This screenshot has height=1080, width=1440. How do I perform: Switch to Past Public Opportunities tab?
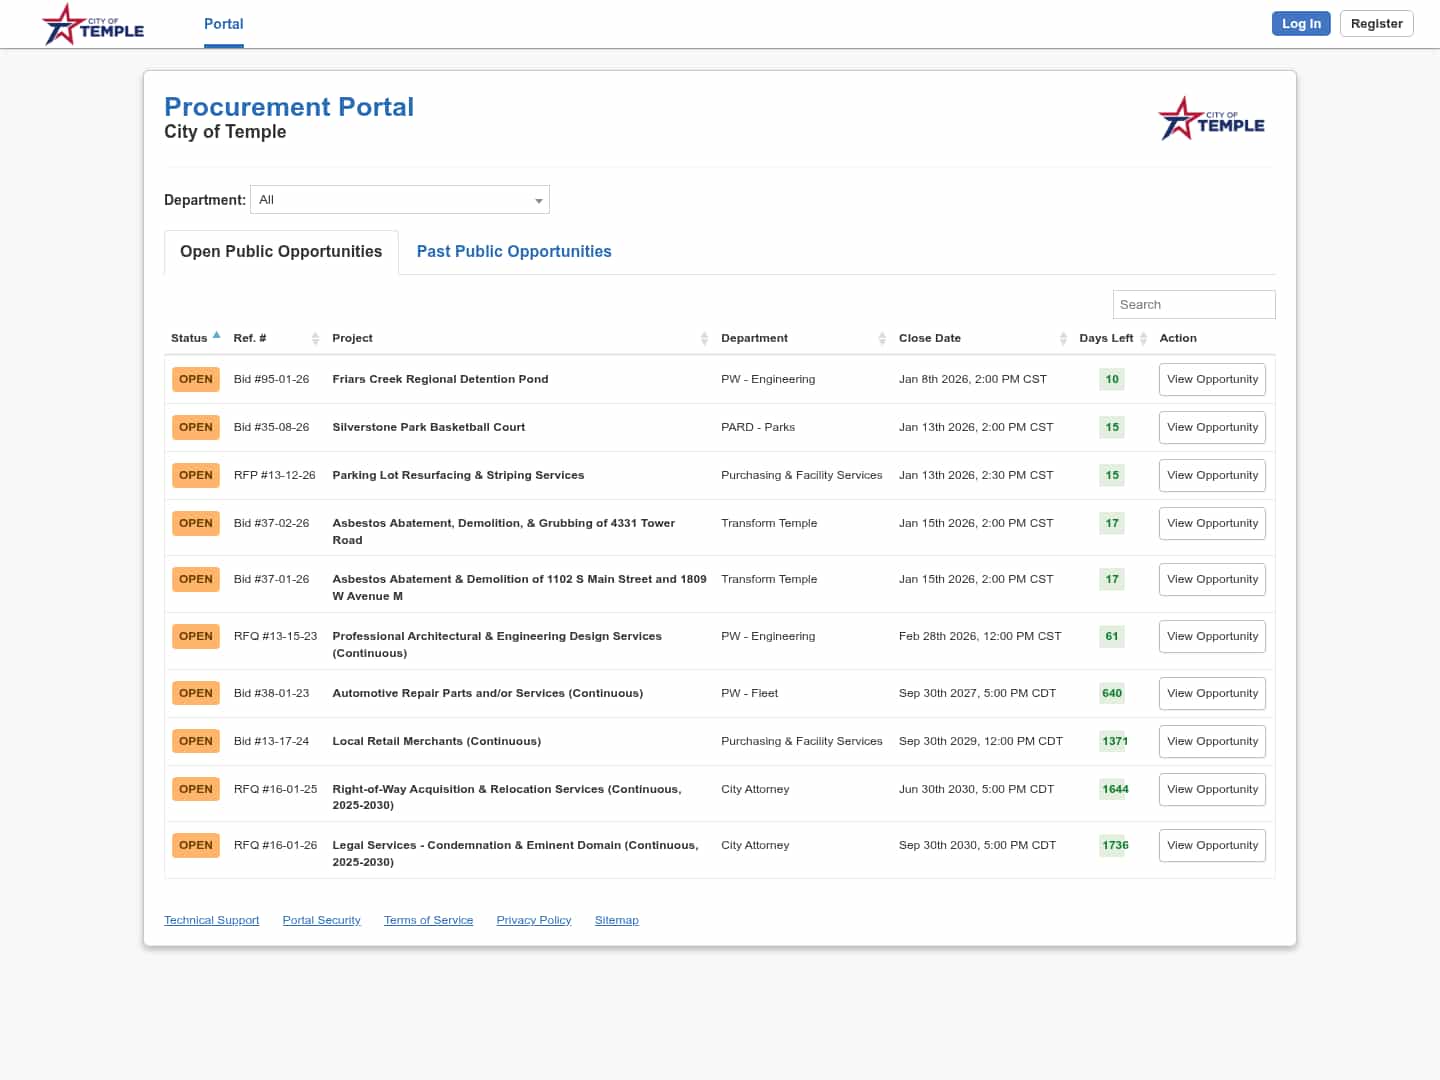pos(514,252)
